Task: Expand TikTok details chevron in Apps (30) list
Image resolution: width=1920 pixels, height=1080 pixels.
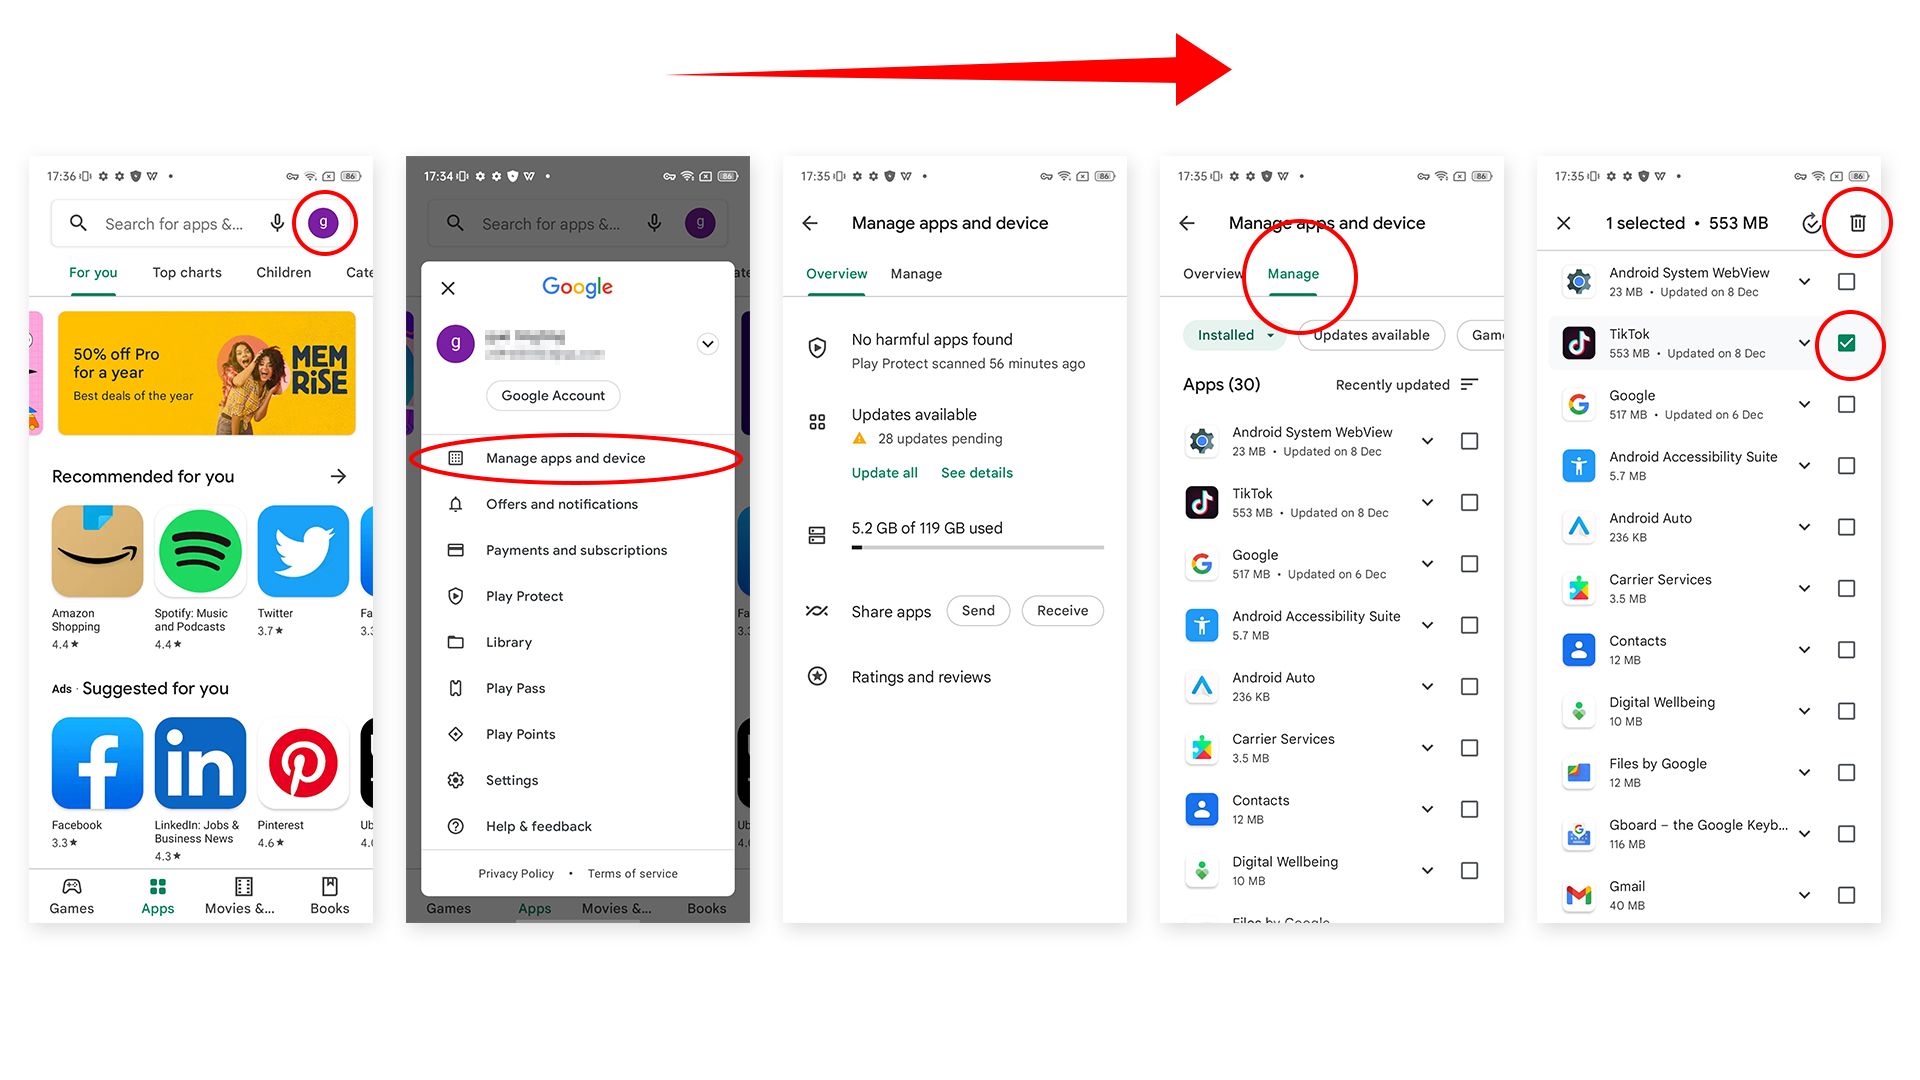Action: 1427,502
